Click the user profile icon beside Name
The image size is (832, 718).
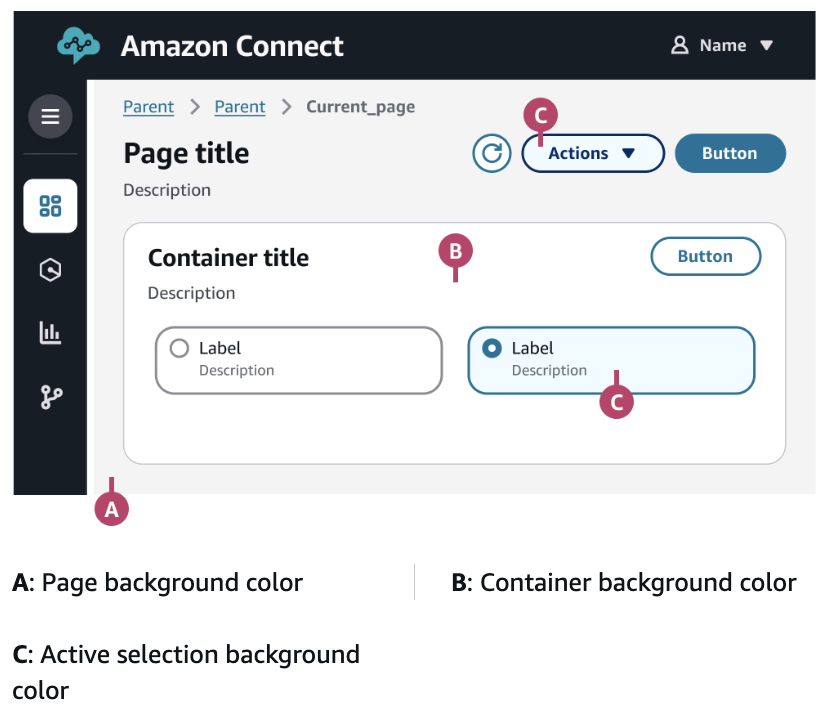click(x=680, y=45)
